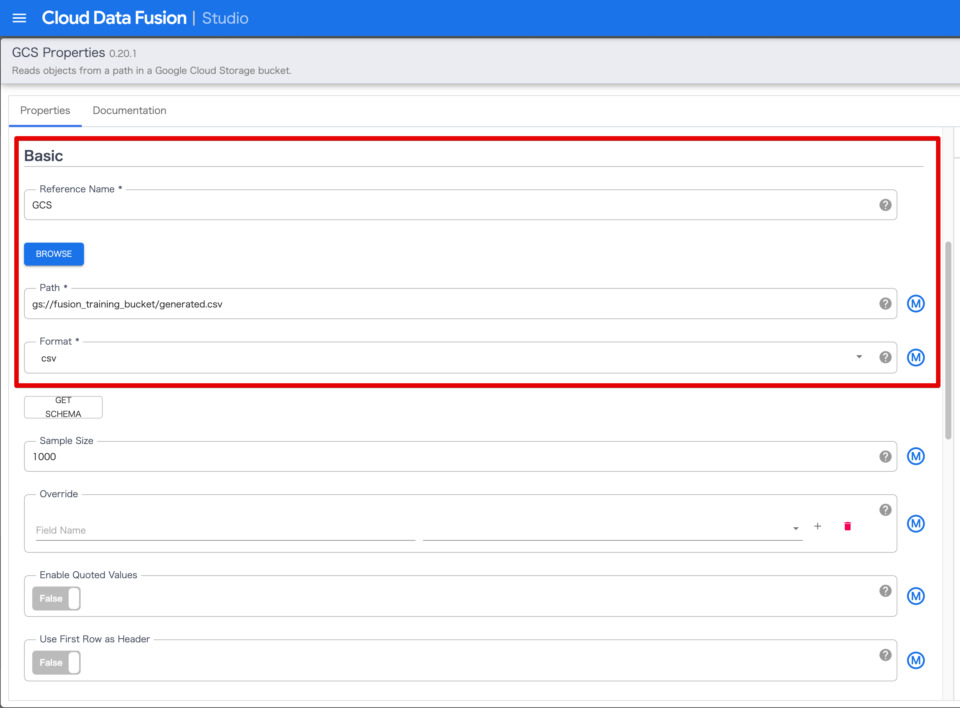This screenshot has height=708, width=960.
Task: Open the Format dropdown showing csv
Action: [858, 356]
